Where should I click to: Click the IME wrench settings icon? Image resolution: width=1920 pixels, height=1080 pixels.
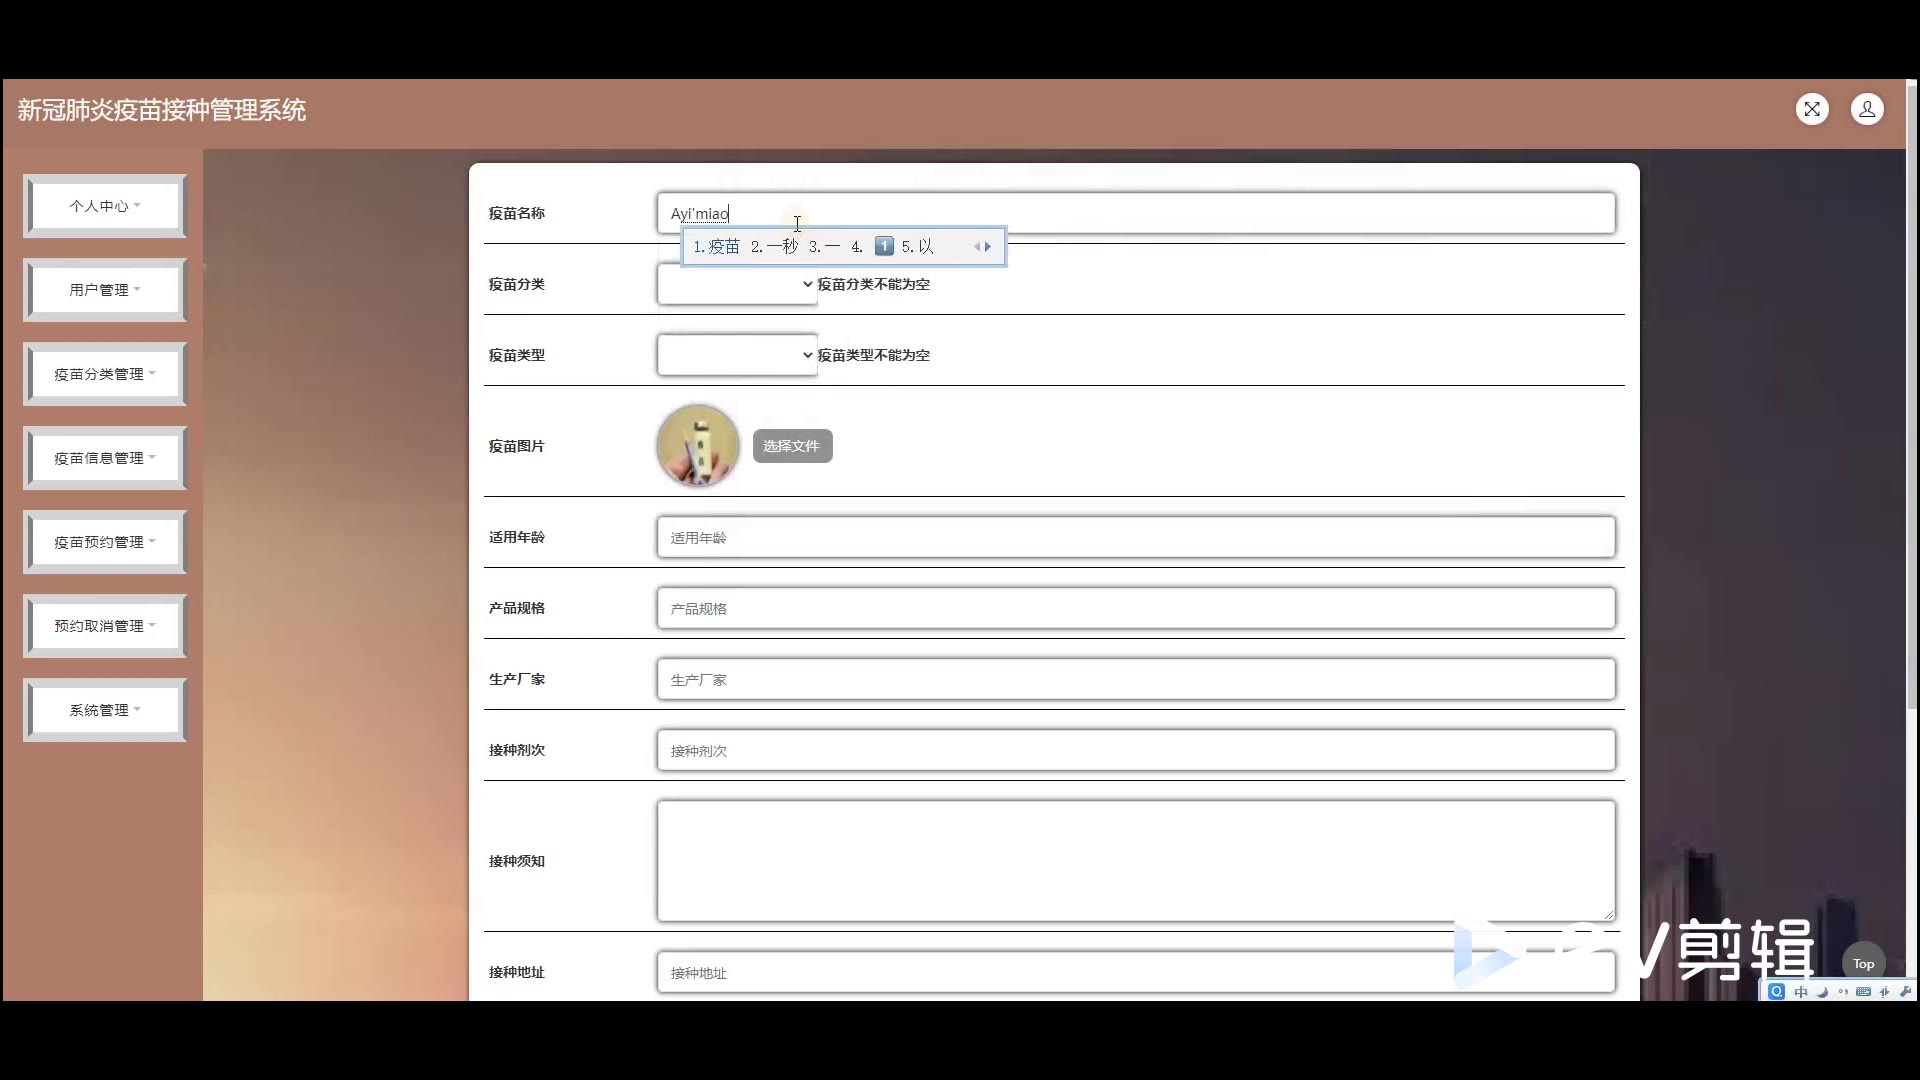point(1905,991)
